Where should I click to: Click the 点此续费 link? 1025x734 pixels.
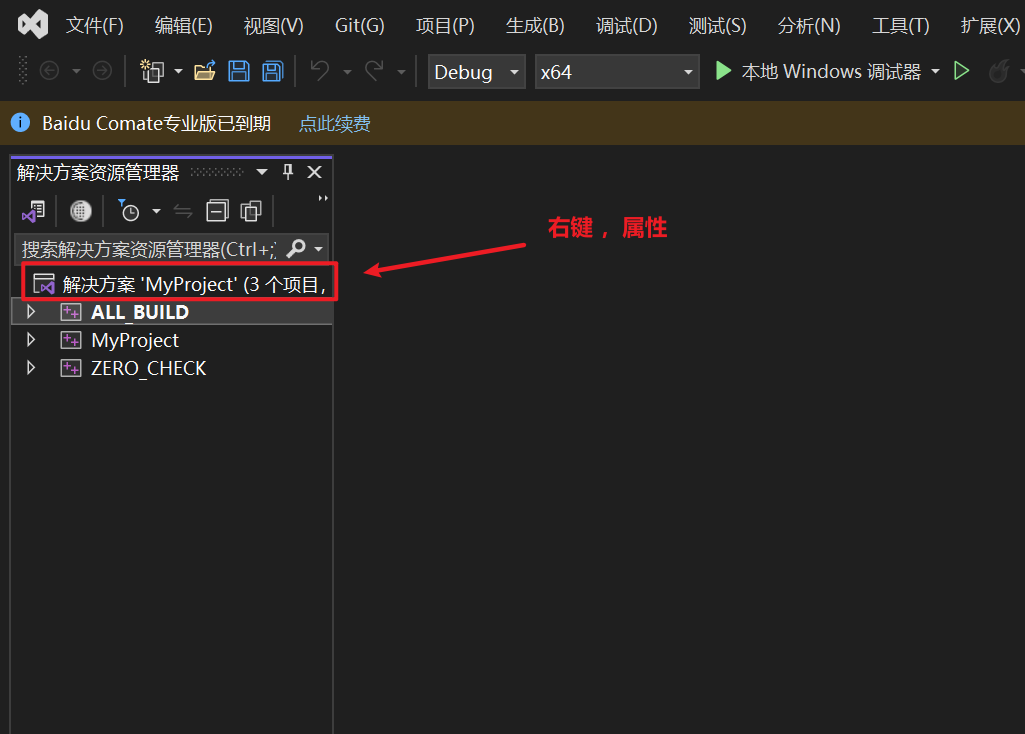tap(335, 124)
